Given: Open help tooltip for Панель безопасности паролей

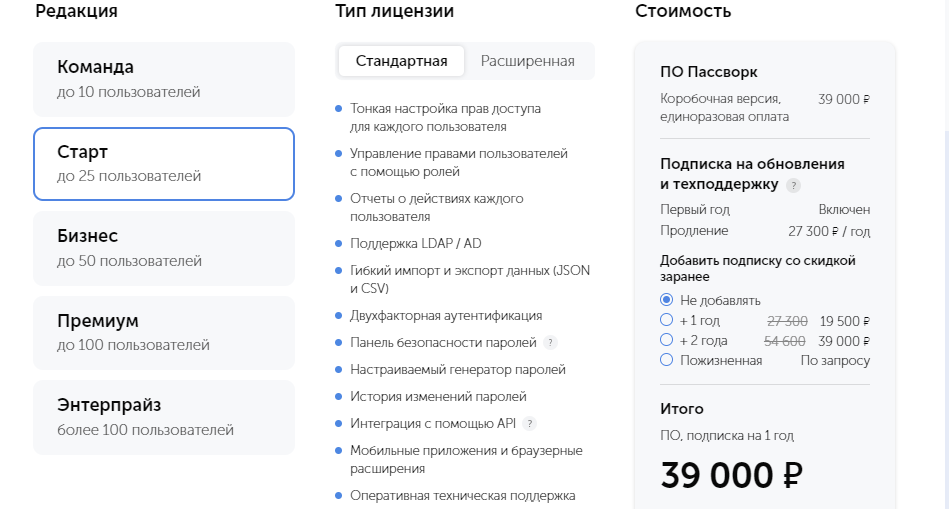Looking at the screenshot, I should 550,342.
